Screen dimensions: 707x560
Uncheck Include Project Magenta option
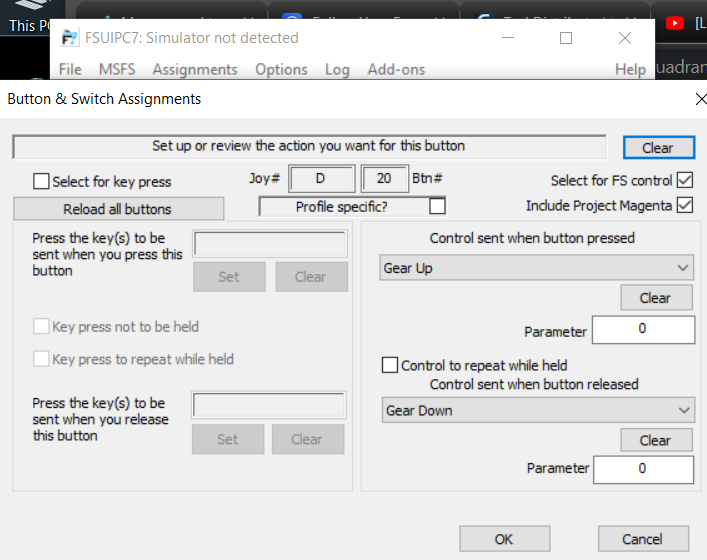[685, 206]
